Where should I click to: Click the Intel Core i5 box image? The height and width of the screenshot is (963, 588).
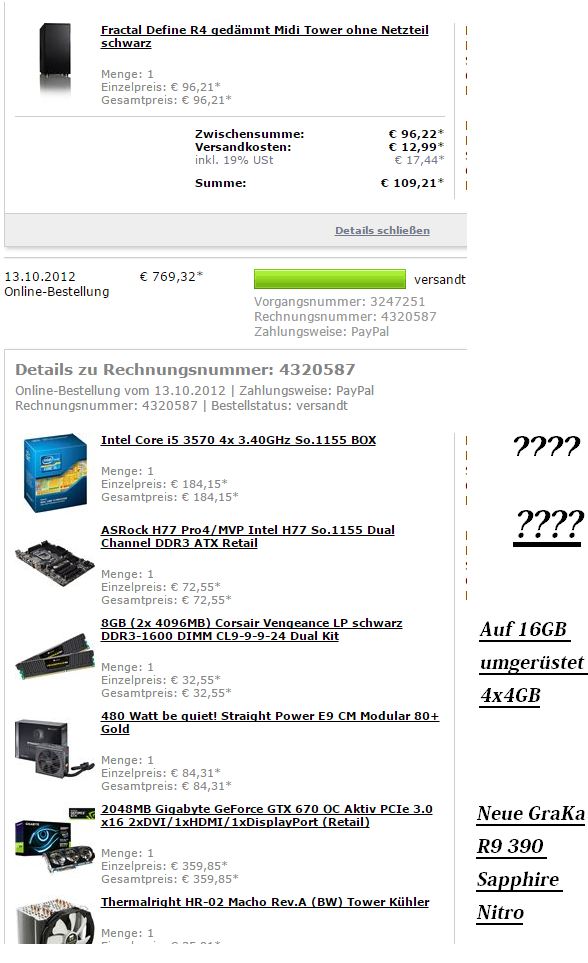click(x=55, y=472)
